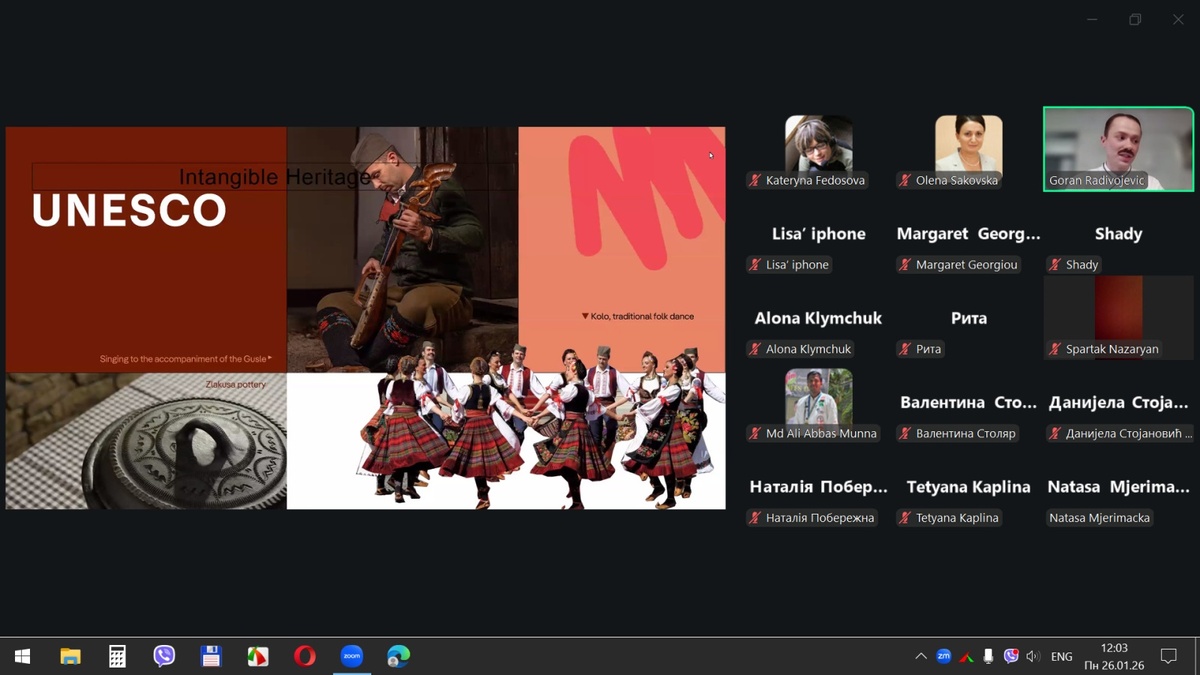Open the clock and date calendar flyout

click(1113, 656)
